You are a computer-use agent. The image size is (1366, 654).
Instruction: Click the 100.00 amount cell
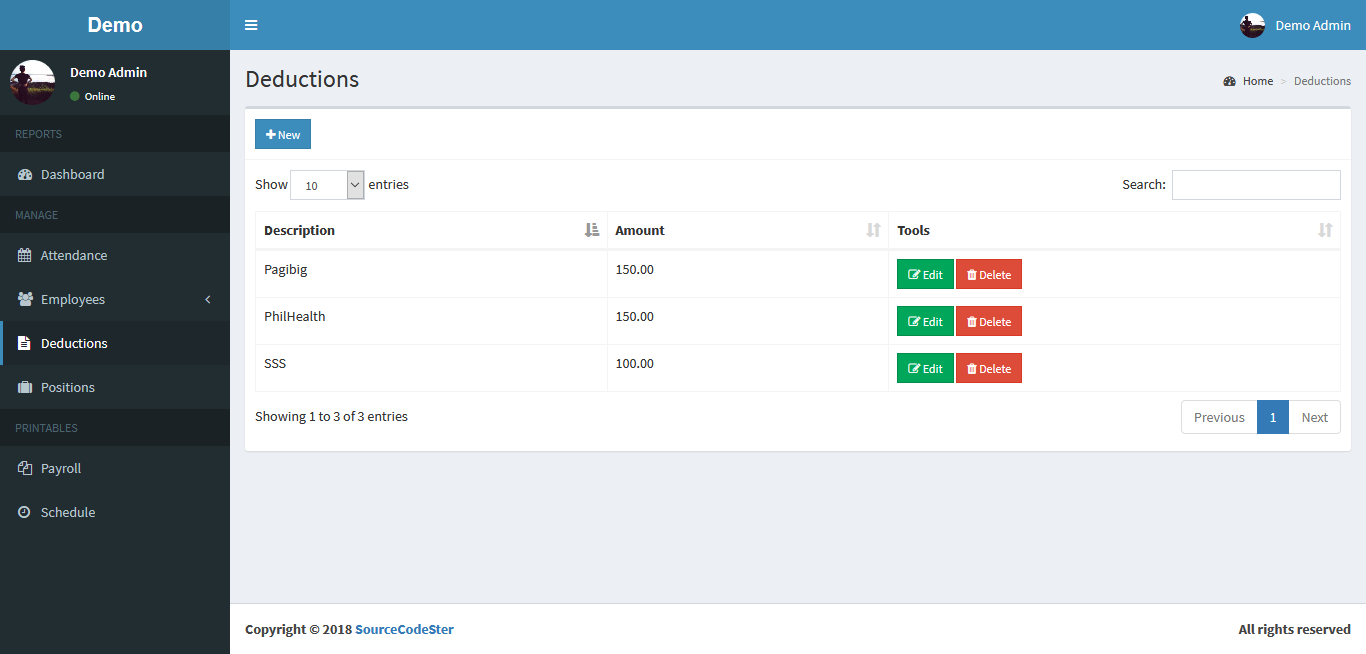[x=747, y=368]
